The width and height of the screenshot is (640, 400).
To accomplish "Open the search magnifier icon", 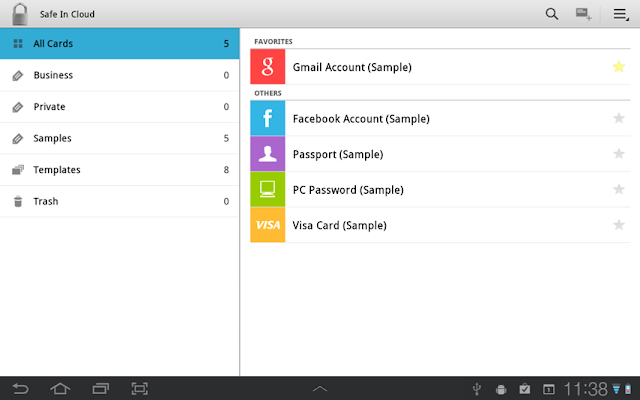I will point(552,14).
